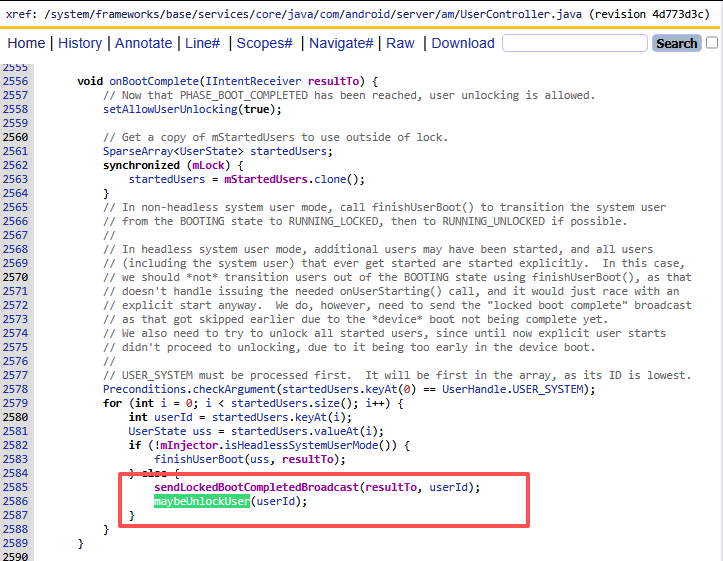The height and width of the screenshot is (561, 723).
Task: Click the mStartedUsers symbol on line 2563
Action: [266, 179]
